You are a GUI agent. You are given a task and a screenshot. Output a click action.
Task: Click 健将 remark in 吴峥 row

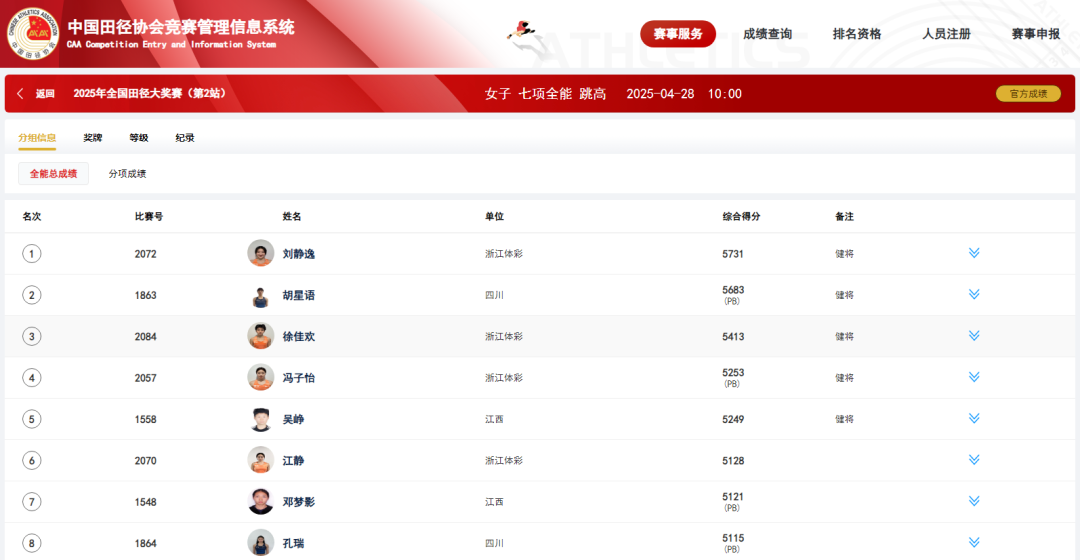(844, 419)
